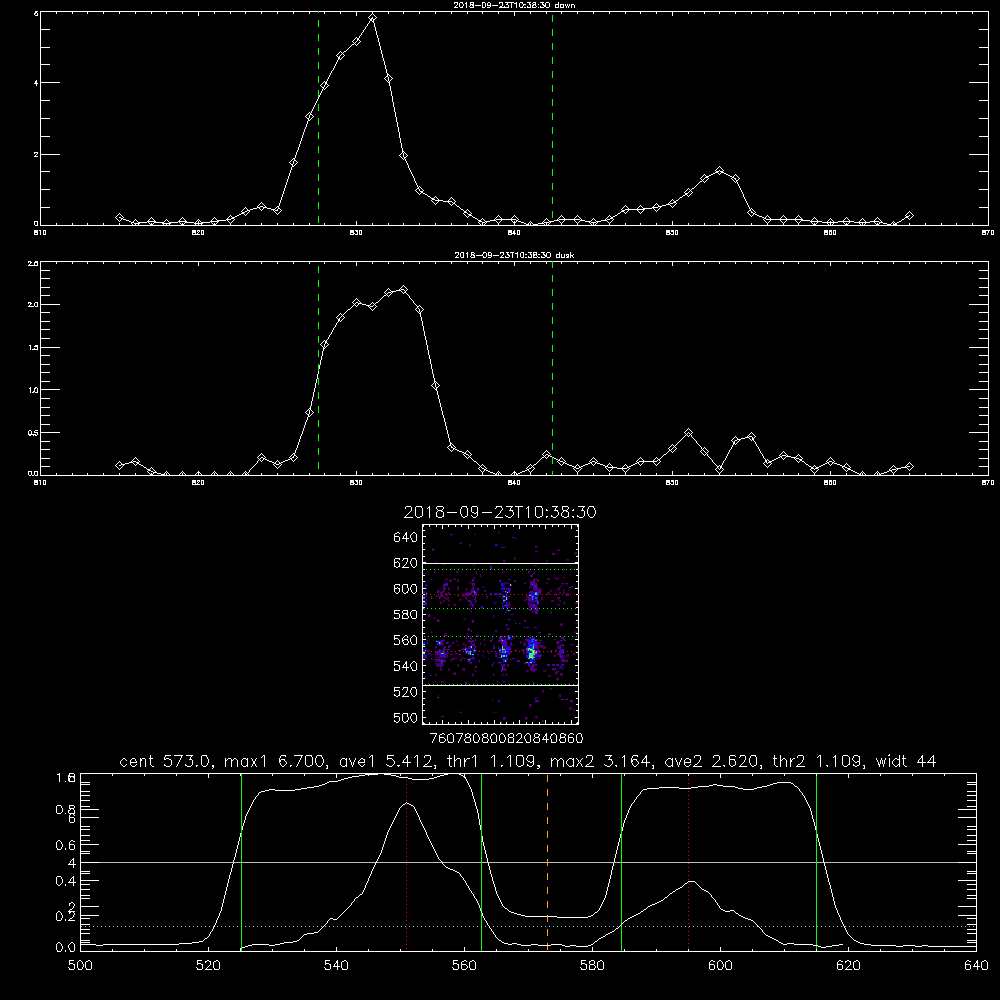
Task: Click the bottom plot x-axis label 620
Action: [848, 966]
